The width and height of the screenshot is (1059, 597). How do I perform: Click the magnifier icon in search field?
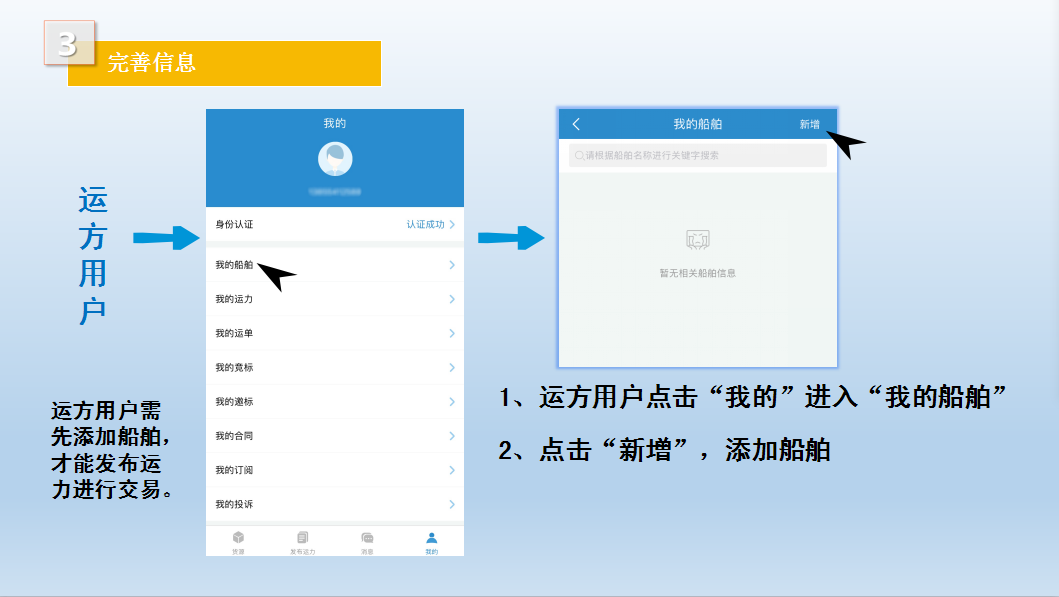pyautogui.click(x=579, y=156)
